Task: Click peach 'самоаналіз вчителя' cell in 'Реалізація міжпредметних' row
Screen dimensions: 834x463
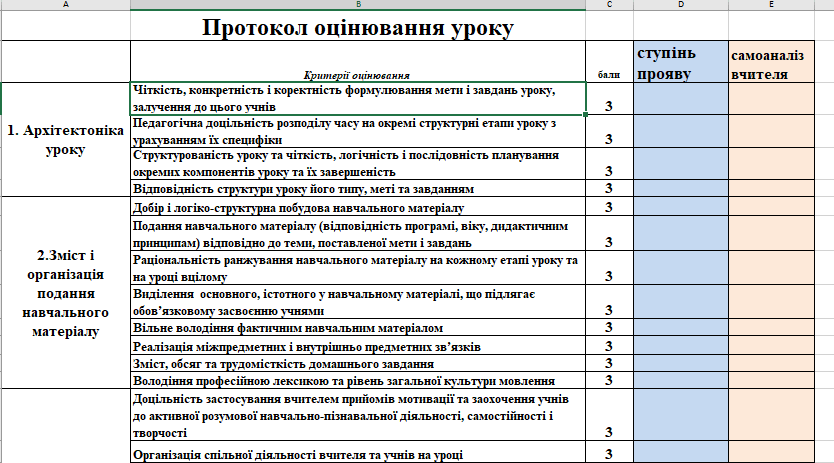Action: click(771, 345)
